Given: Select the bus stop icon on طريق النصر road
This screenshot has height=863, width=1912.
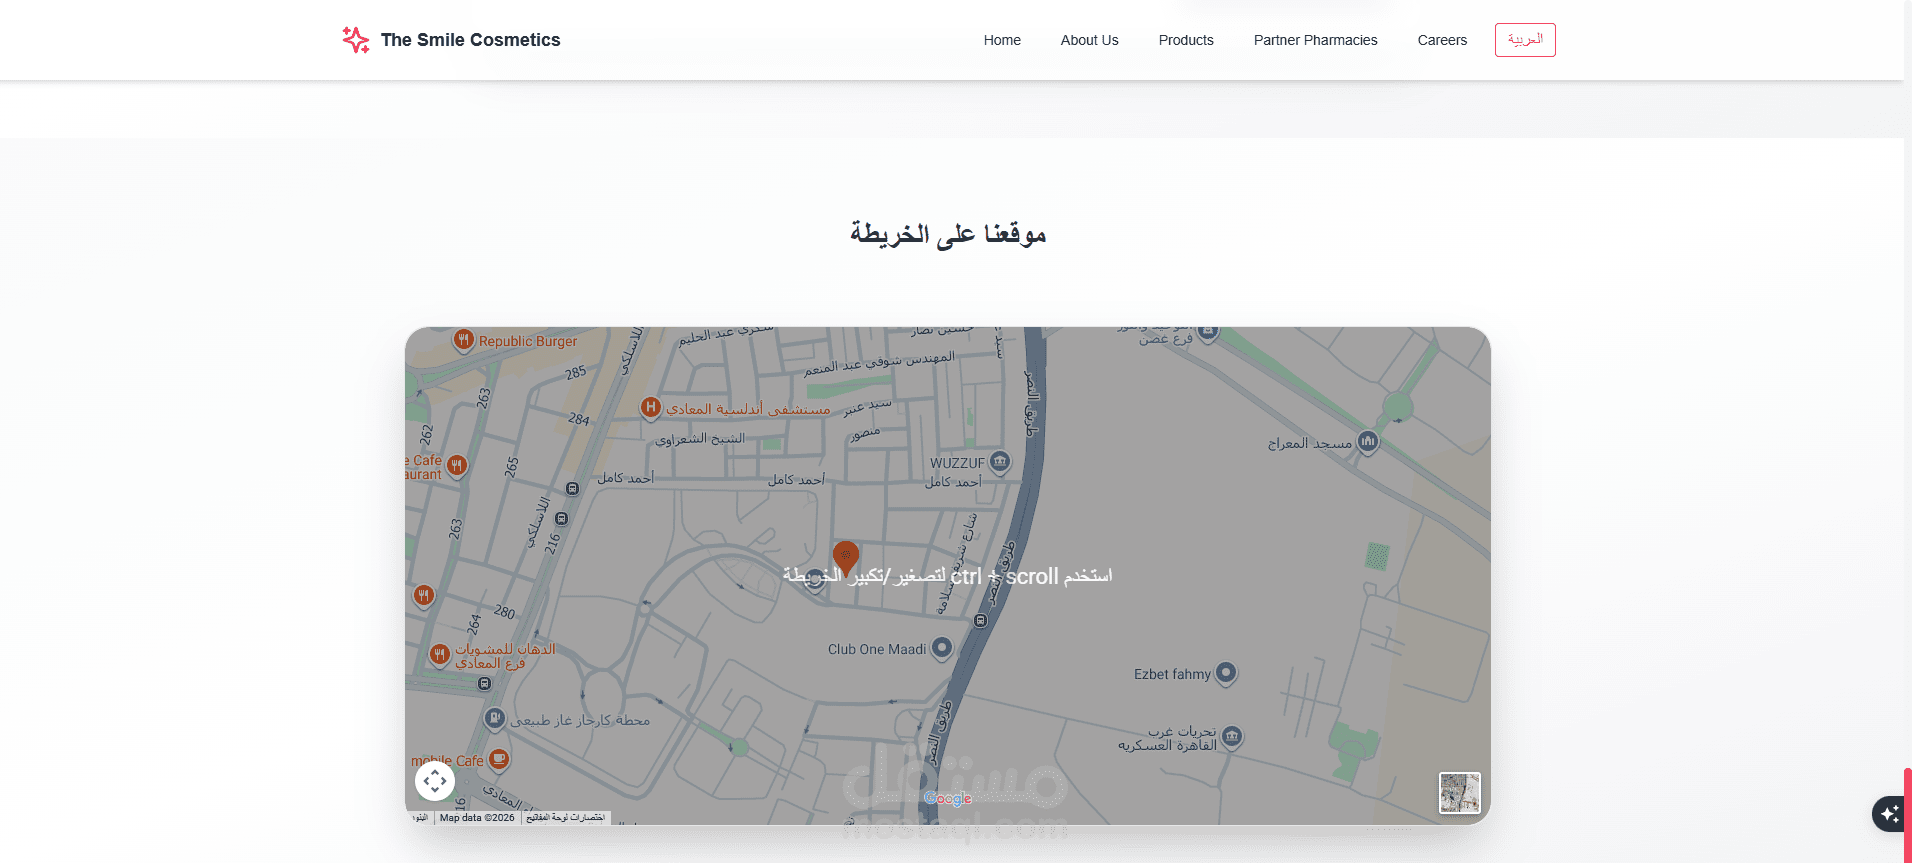Looking at the screenshot, I should (980, 621).
